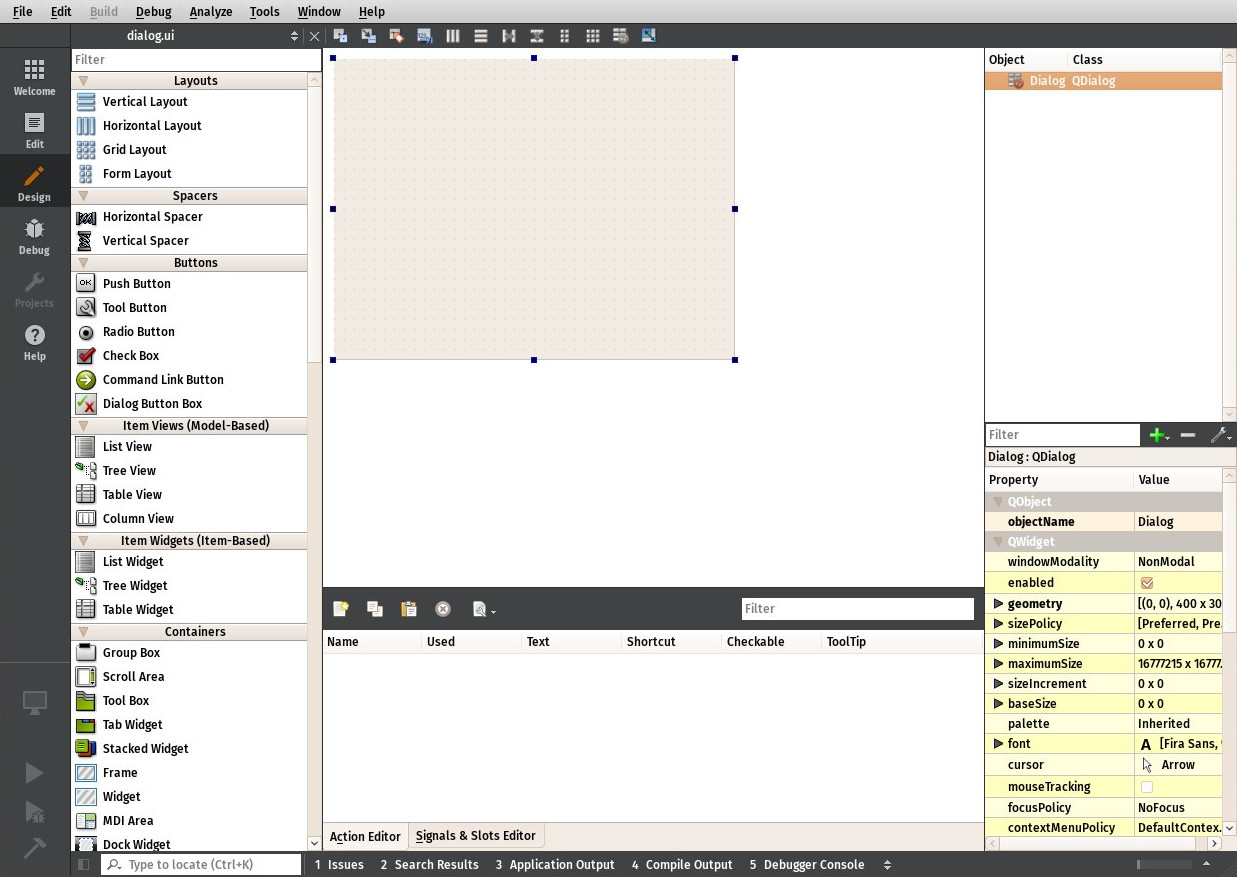1237x877 pixels.
Task: Open the Debug menu
Action: (x=153, y=11)
